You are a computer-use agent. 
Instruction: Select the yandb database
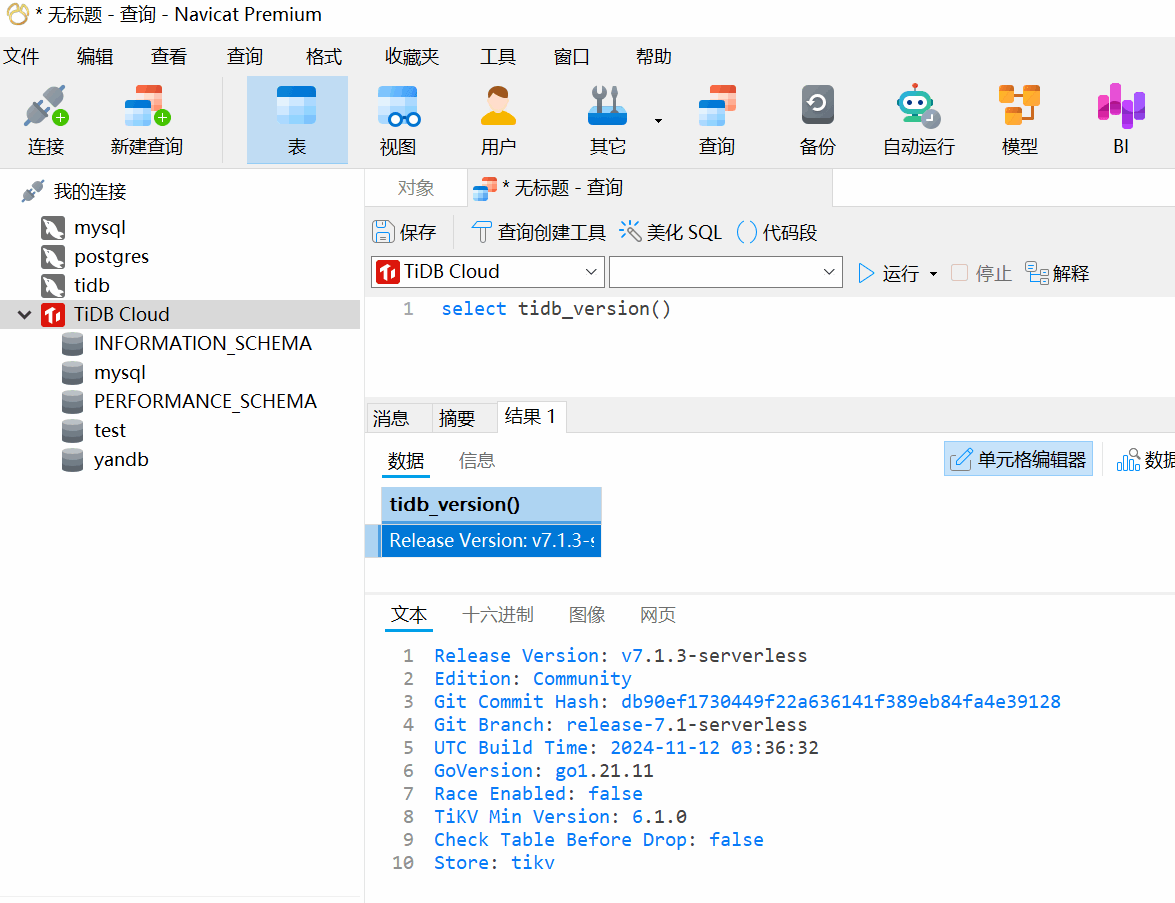(121, 459)
